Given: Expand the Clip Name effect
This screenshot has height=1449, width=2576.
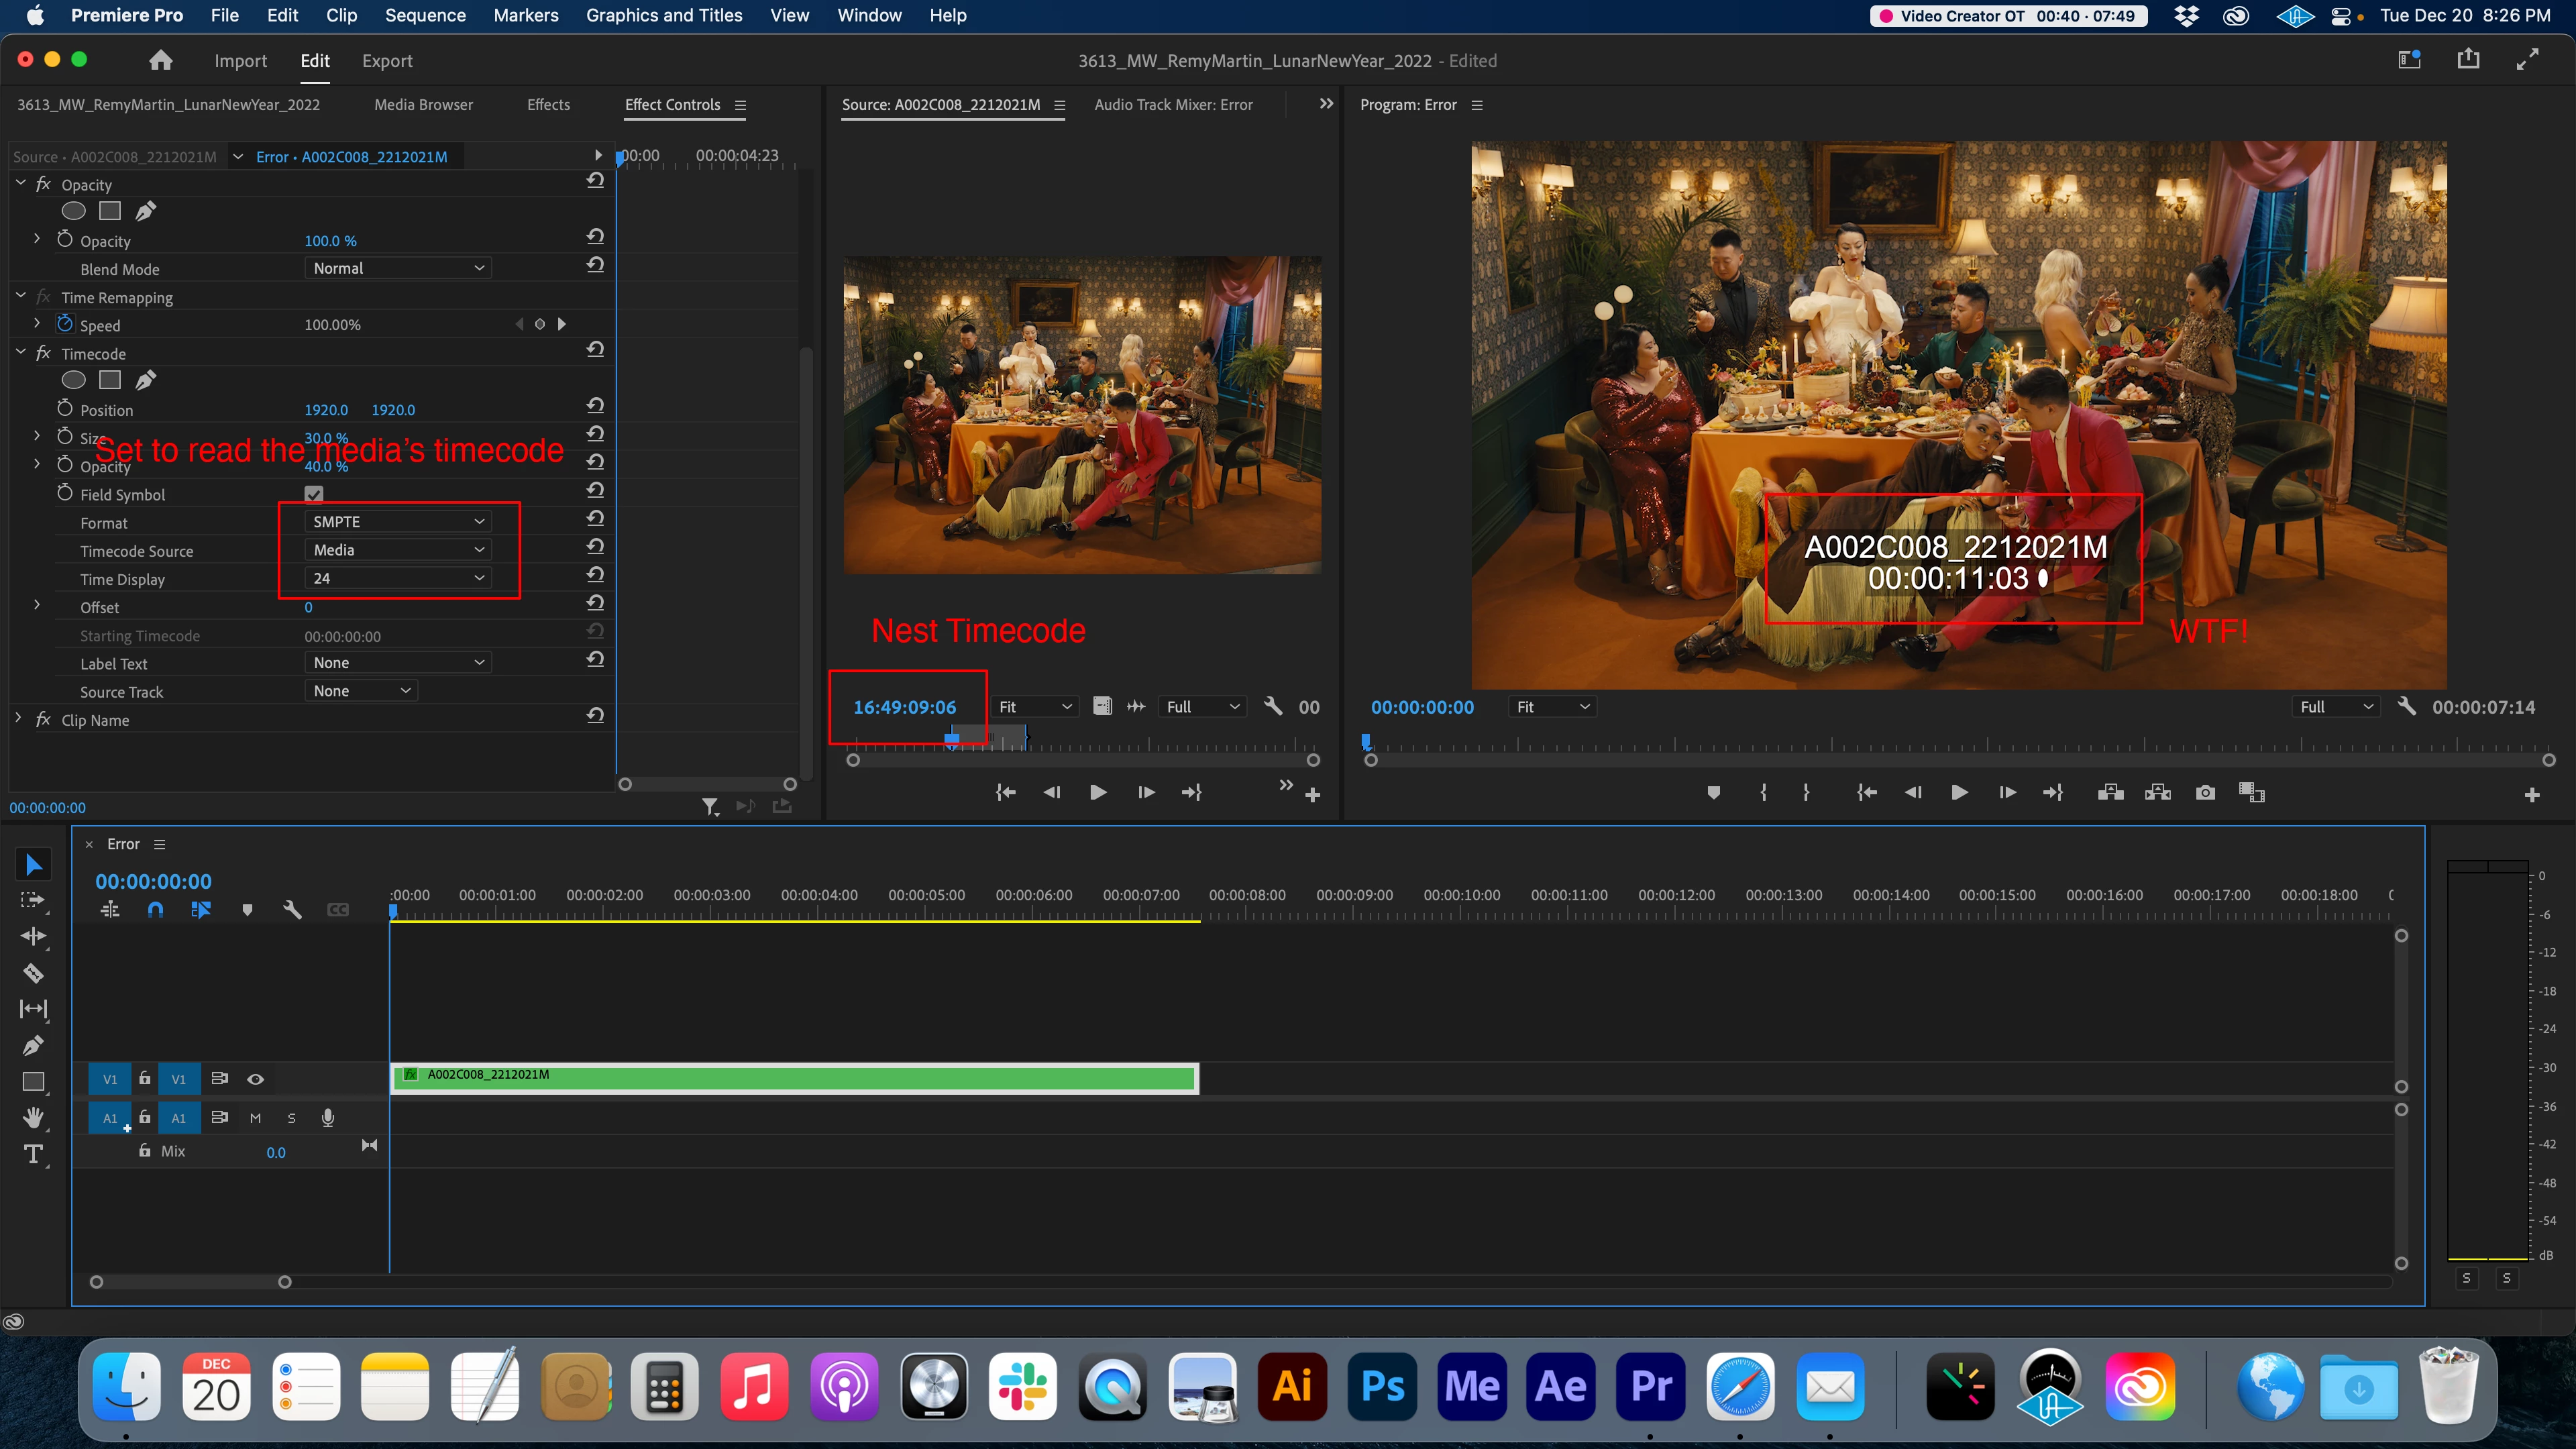Looking at the screenshot, I should 18,719.
